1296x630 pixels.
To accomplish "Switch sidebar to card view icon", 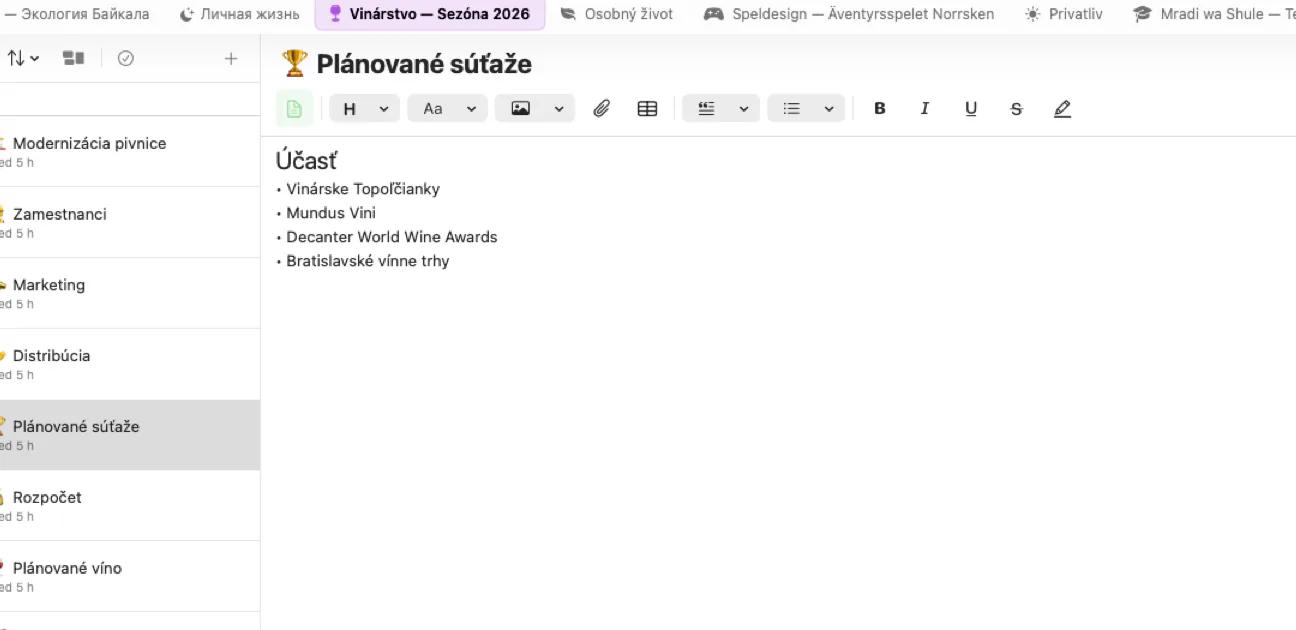I will pyautogui.click(x=73, y=58).
